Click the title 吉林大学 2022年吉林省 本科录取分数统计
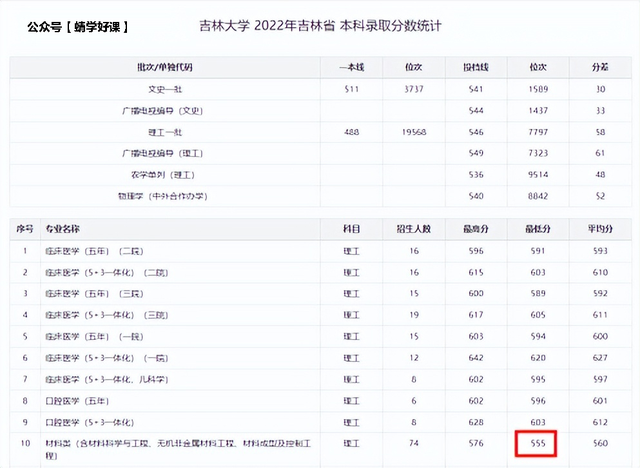This screenshot has height=468, width=640. [x=320, y=26]
